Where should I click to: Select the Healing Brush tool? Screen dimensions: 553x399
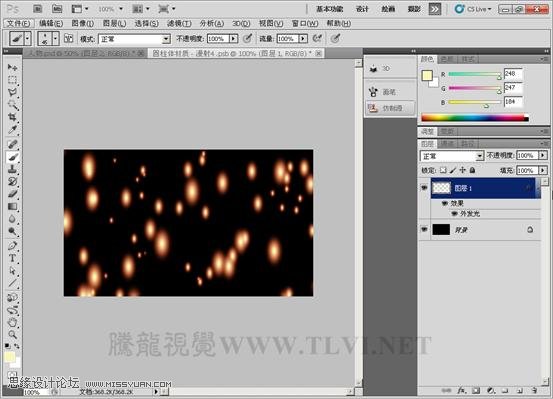[12, 144]
